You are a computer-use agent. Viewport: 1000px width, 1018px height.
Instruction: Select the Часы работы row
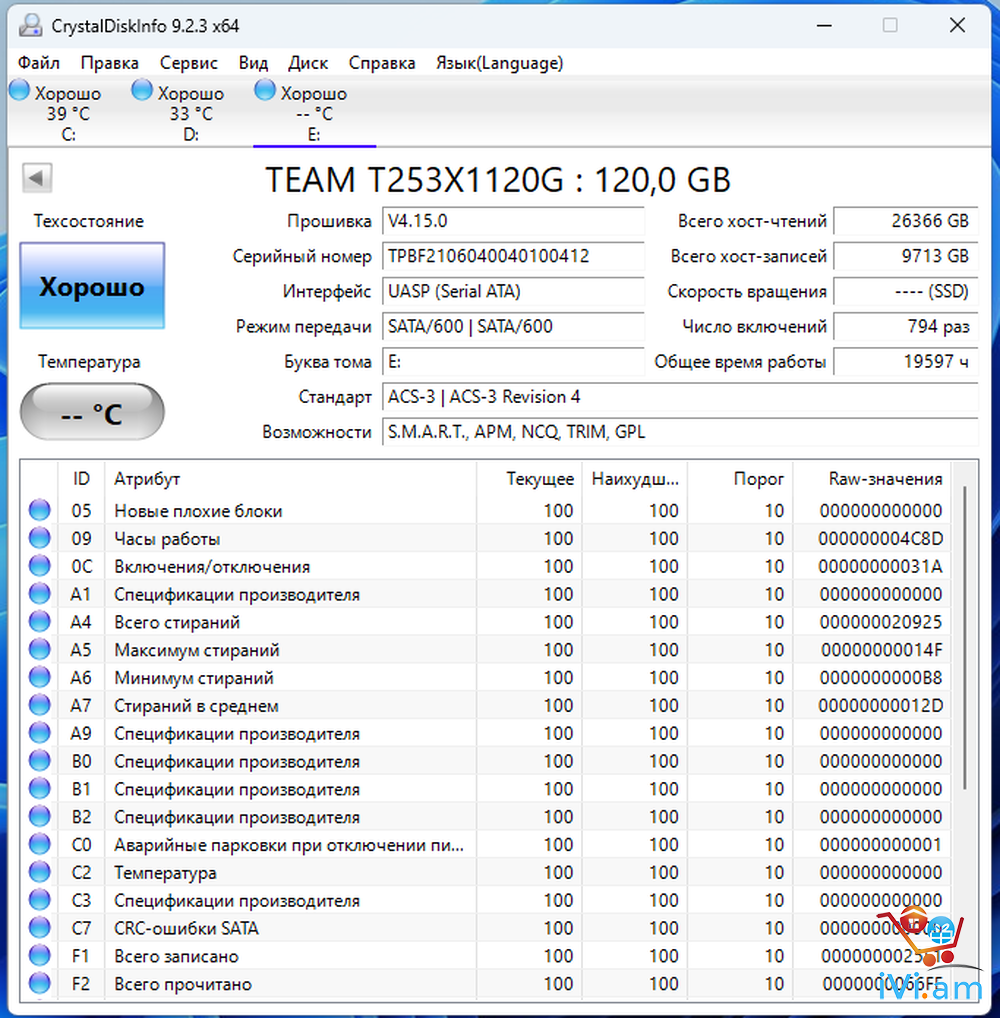click(x=487, y=539)
